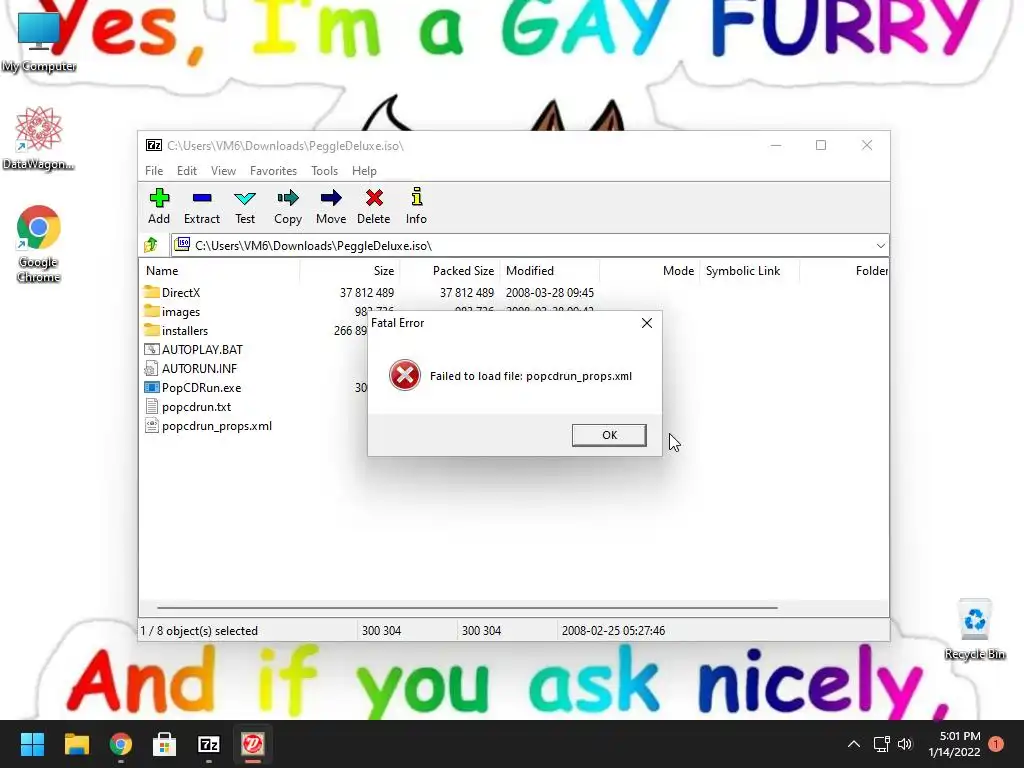Select the popcdrun.txt file
Screen dimensions: 1024x768
click(188, 406)
